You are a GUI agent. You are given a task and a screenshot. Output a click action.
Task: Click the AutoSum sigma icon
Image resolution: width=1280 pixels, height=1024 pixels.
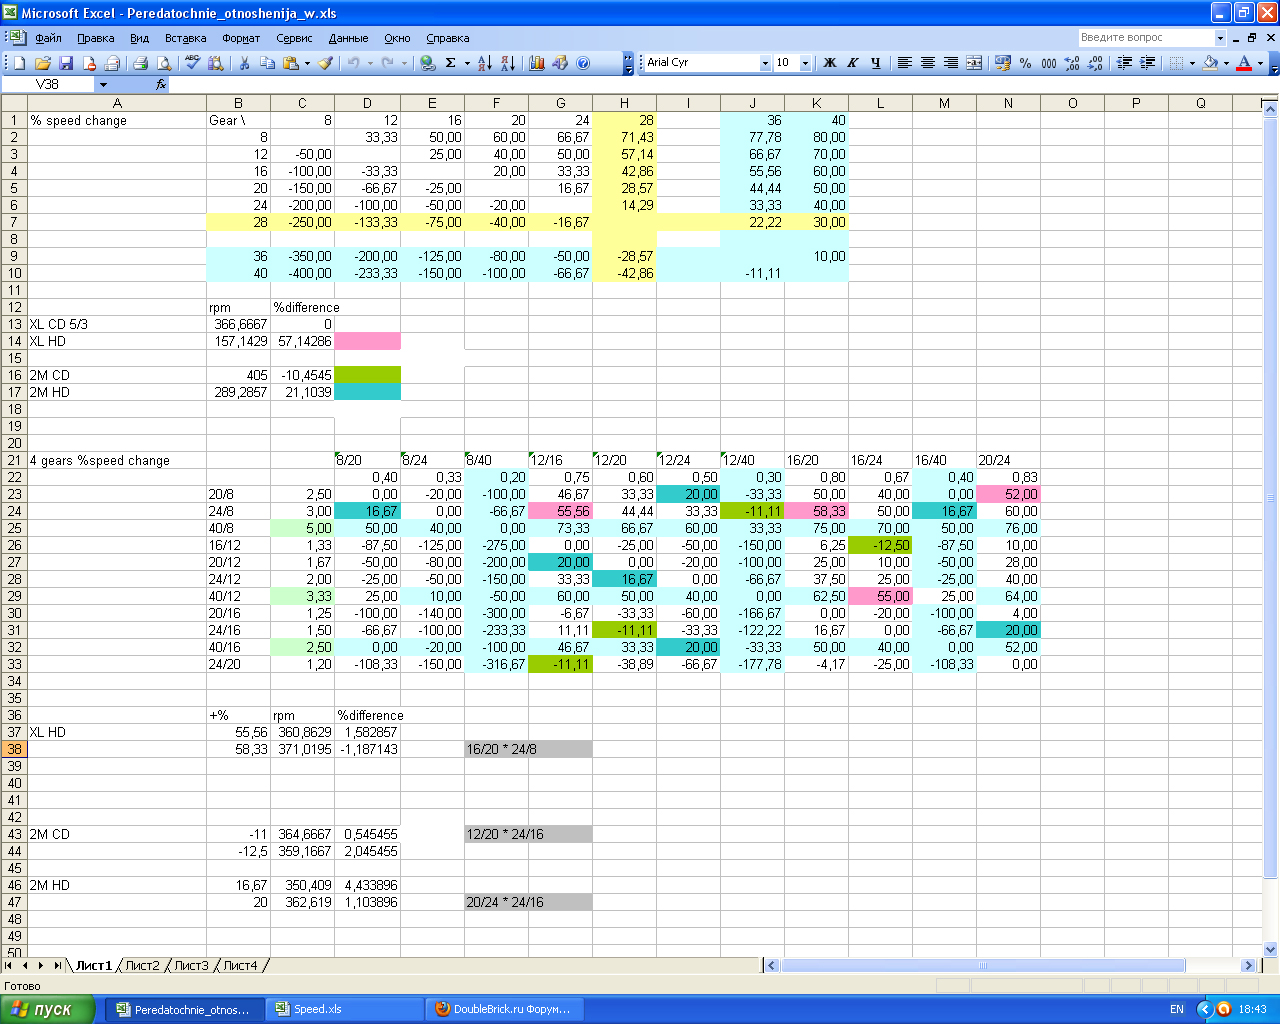(x=451, y=63)
